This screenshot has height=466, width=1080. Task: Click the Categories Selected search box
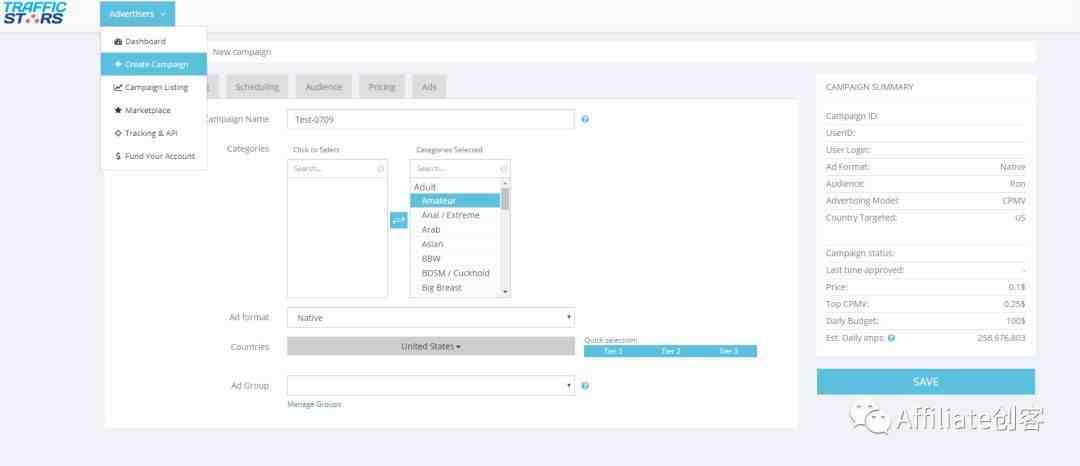click(x=460, y=169)
